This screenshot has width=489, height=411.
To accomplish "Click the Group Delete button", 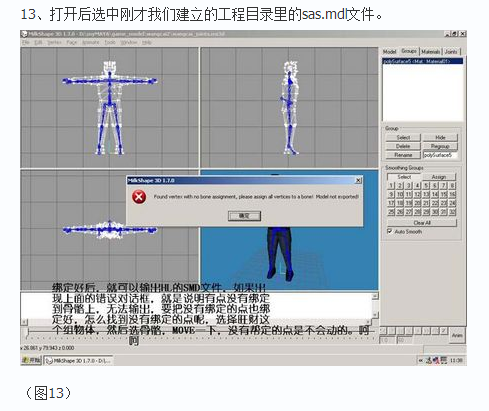I will tap(403, 146).
